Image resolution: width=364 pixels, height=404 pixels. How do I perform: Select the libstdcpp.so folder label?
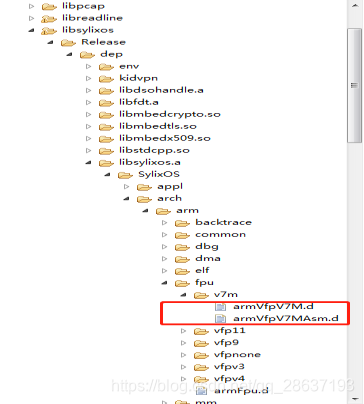click(x=154, y=150)
